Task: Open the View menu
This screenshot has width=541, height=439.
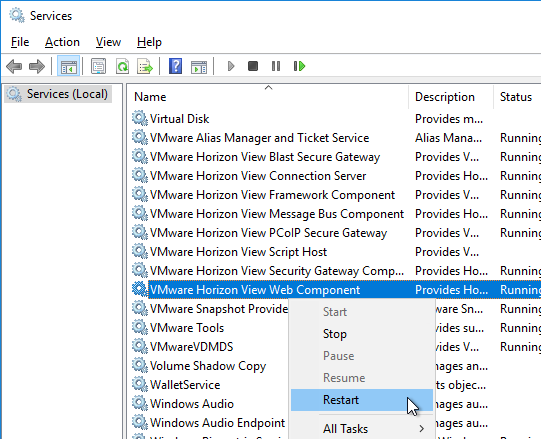Action: (108, 42)
